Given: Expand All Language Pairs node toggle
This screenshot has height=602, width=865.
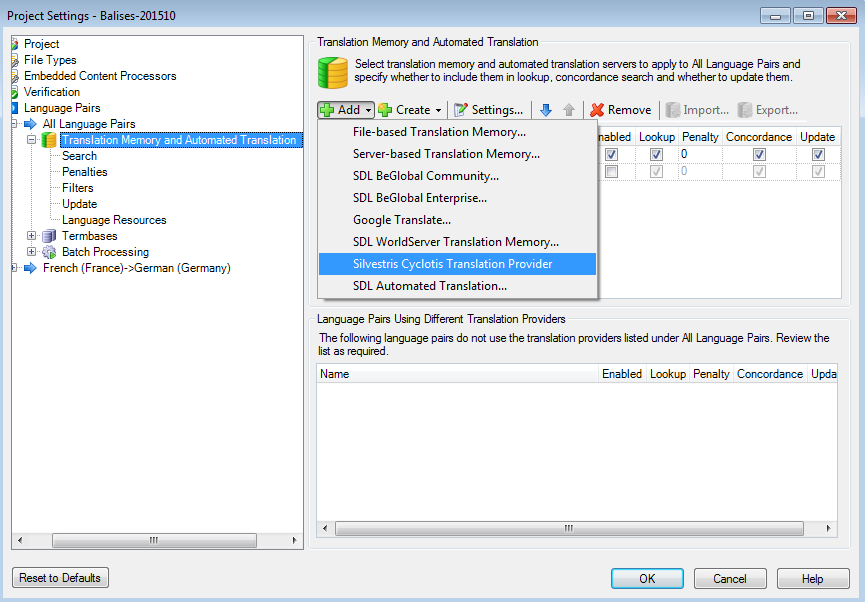Looking at the screenshot, I should (x=14, y=124).
